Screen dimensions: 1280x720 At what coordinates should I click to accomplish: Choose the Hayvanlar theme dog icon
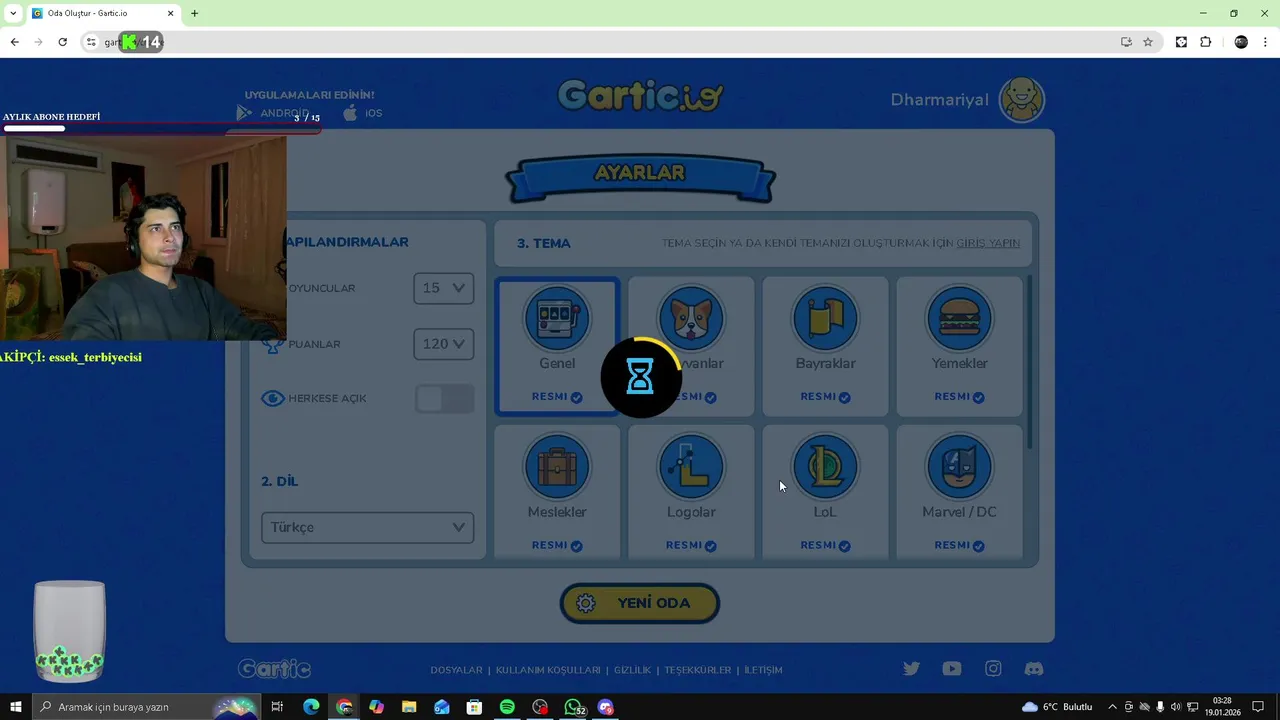point(691,319)
